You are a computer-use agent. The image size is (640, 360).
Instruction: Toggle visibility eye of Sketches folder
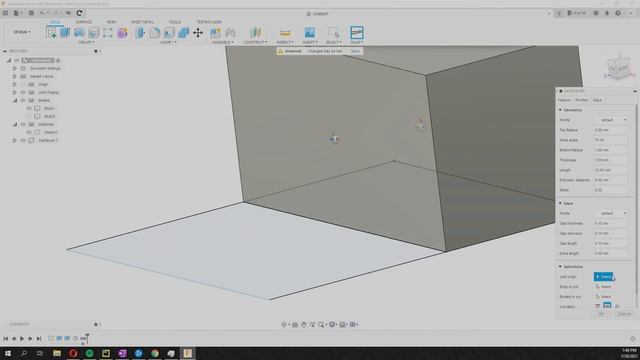[x=23, y=124]
